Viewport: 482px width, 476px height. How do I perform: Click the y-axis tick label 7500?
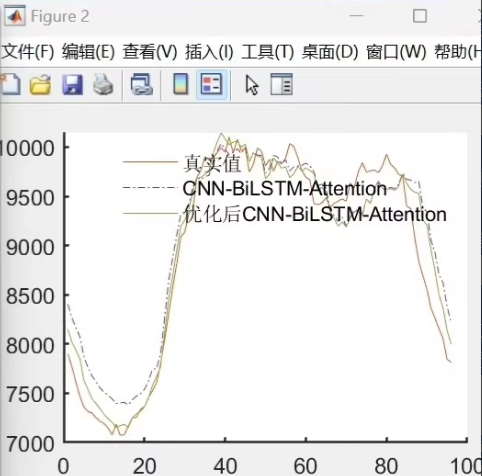pyautogui.click(x=30, y=395)
